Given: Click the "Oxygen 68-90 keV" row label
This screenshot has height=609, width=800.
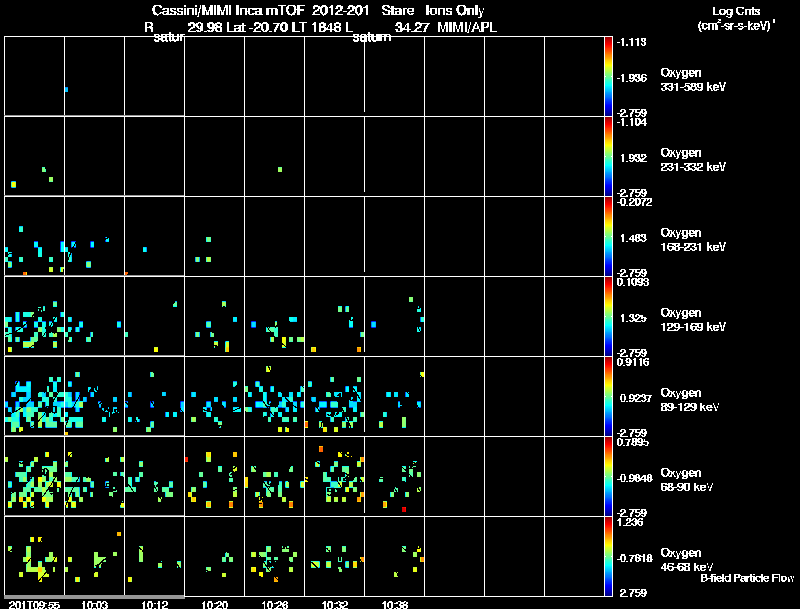Looking at the screenshot, I should click(x=687, y=480).
